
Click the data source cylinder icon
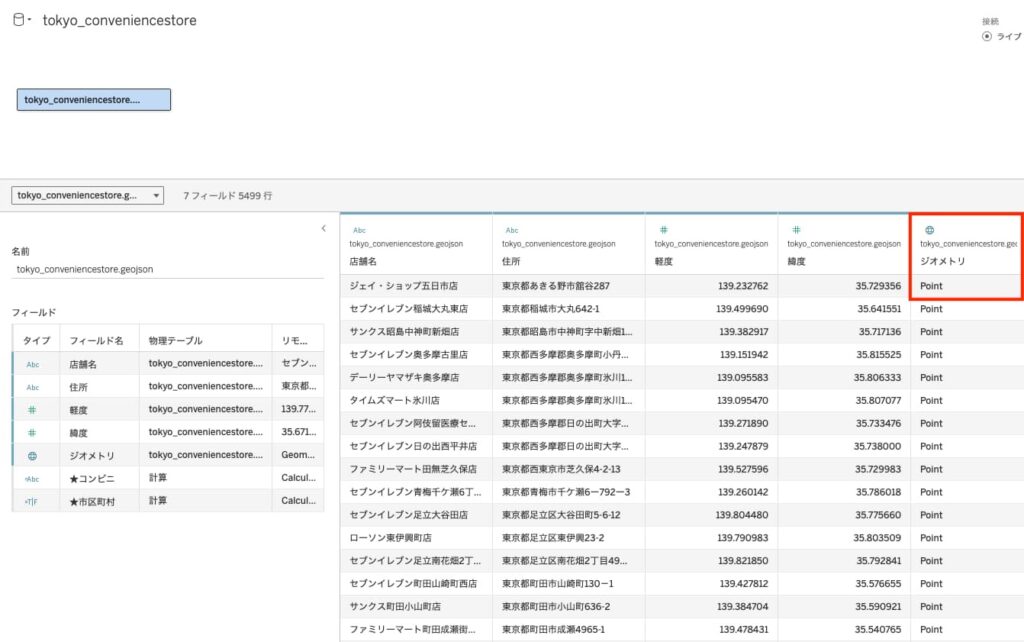point(17,20)
